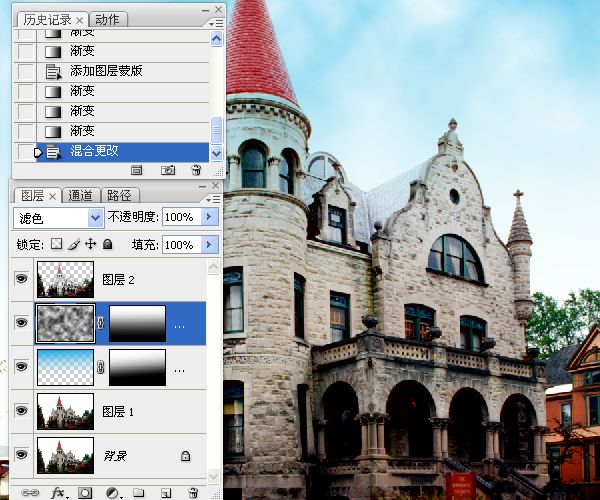Image resolution: width=600 pixels, height=500 pixels.
Task: Select the 混合更改 history state
Action: [x=123, y=152]
